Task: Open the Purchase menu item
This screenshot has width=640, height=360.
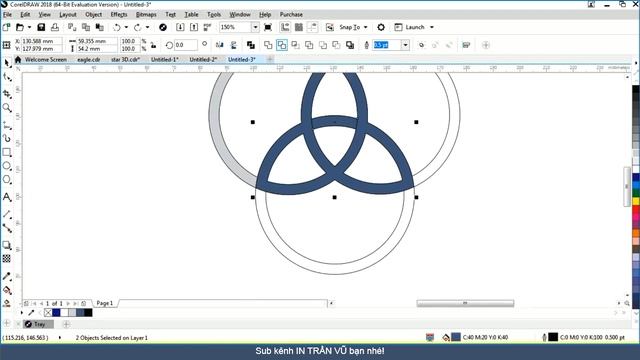Action: click(x=291, y=14)
